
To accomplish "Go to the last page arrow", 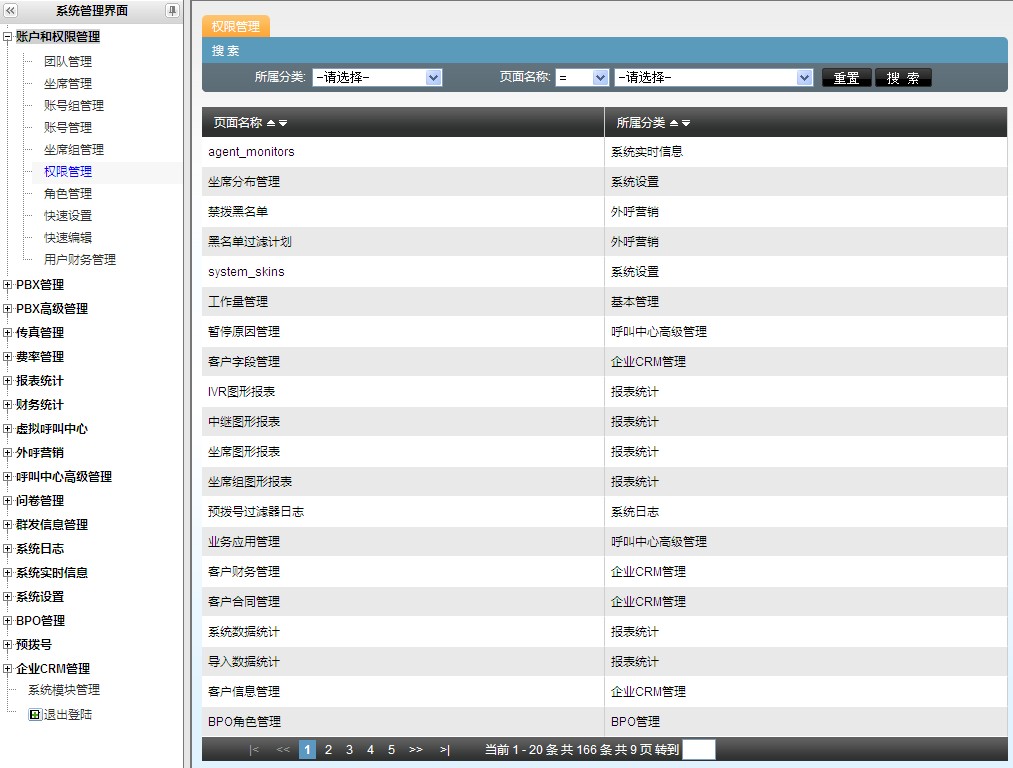I will [444, 749].
